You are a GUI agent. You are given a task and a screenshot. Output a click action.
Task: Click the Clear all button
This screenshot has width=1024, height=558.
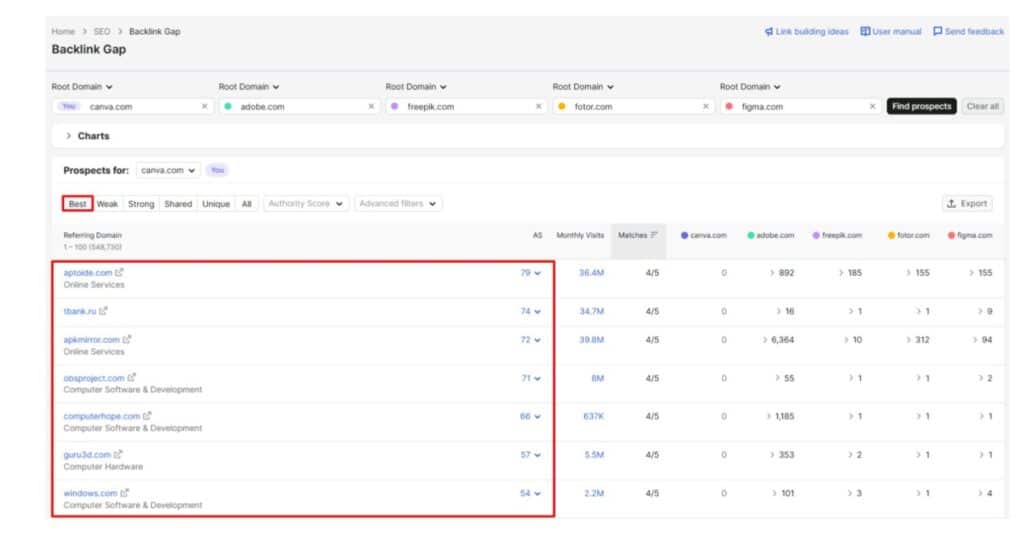point(982,107)
